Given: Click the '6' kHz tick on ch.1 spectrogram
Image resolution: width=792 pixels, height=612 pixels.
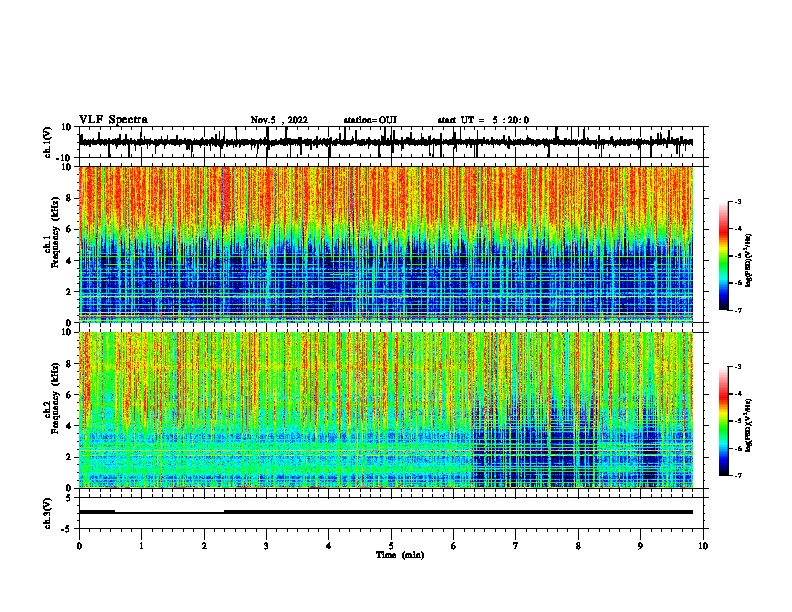Looking at the screenshot, I should pyautogui.click(x=69, y=230).
